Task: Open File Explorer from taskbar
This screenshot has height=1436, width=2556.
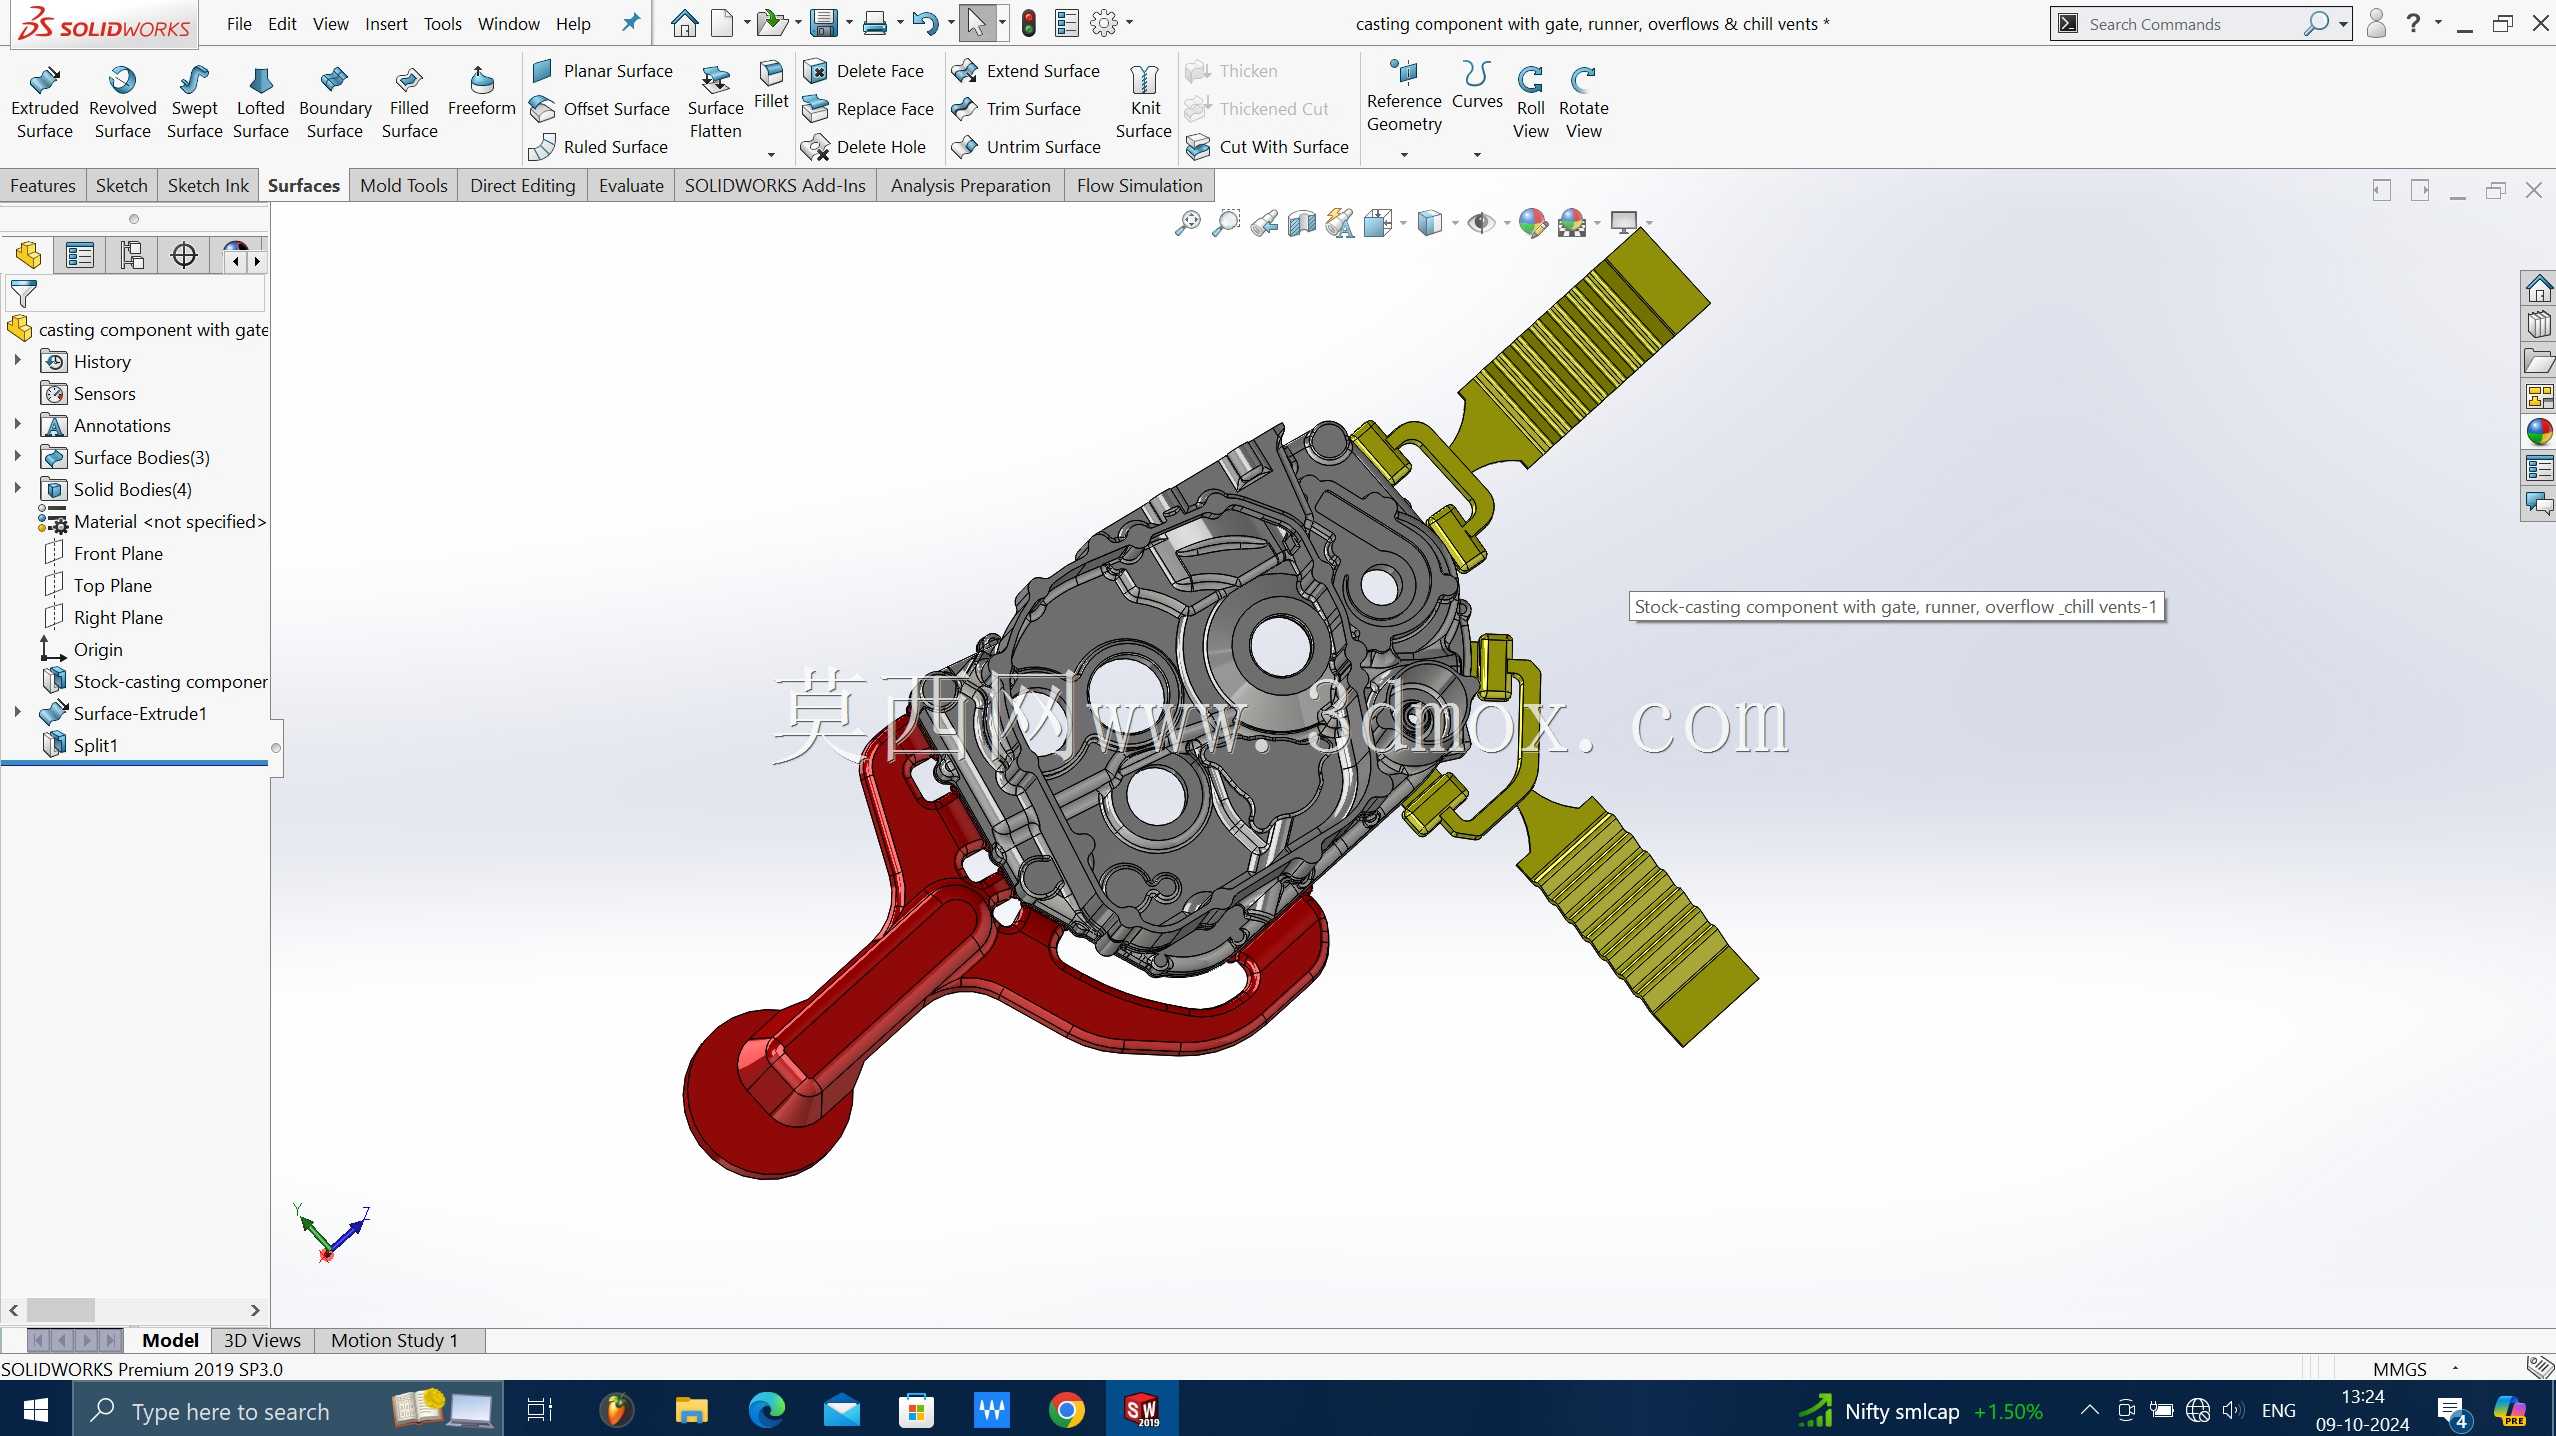Action: pyautogui.click(x=691, y=1410)
